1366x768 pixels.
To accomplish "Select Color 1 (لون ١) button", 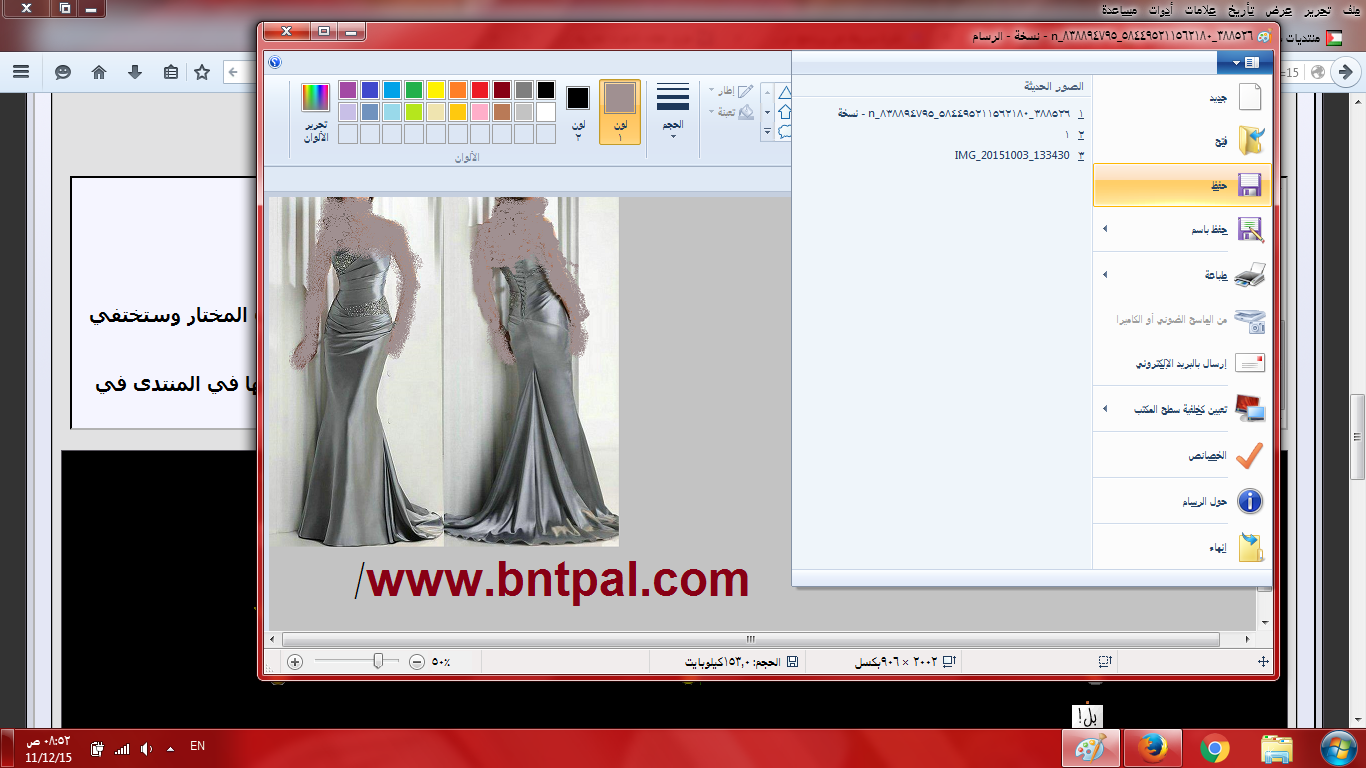I will pyautogui.click(x=620, y=112).
